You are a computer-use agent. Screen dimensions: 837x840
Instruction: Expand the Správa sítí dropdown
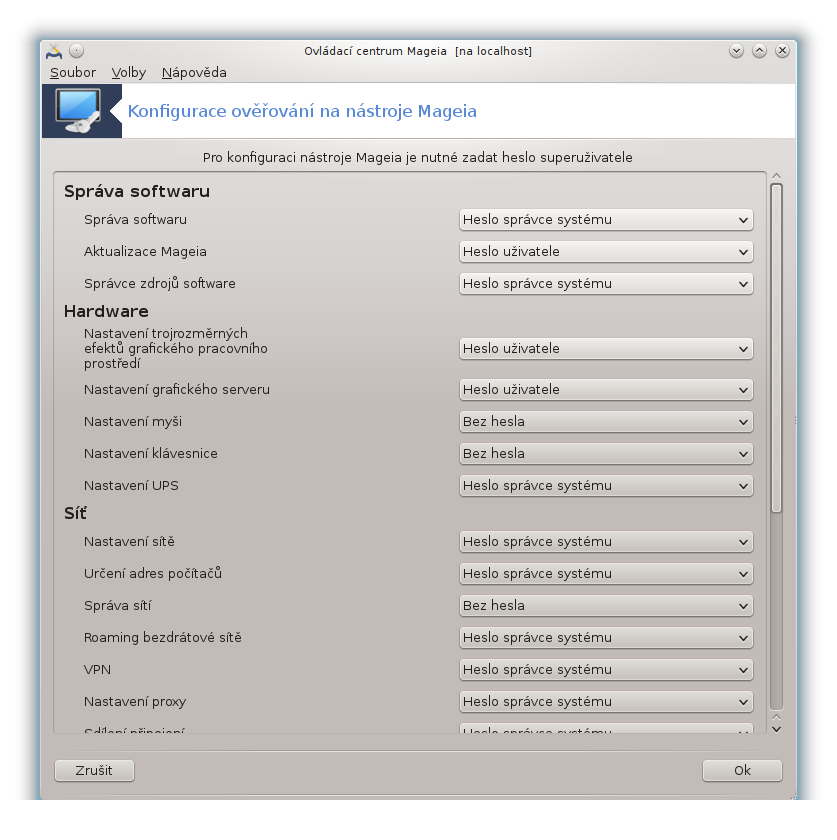[x=606, y=606]
